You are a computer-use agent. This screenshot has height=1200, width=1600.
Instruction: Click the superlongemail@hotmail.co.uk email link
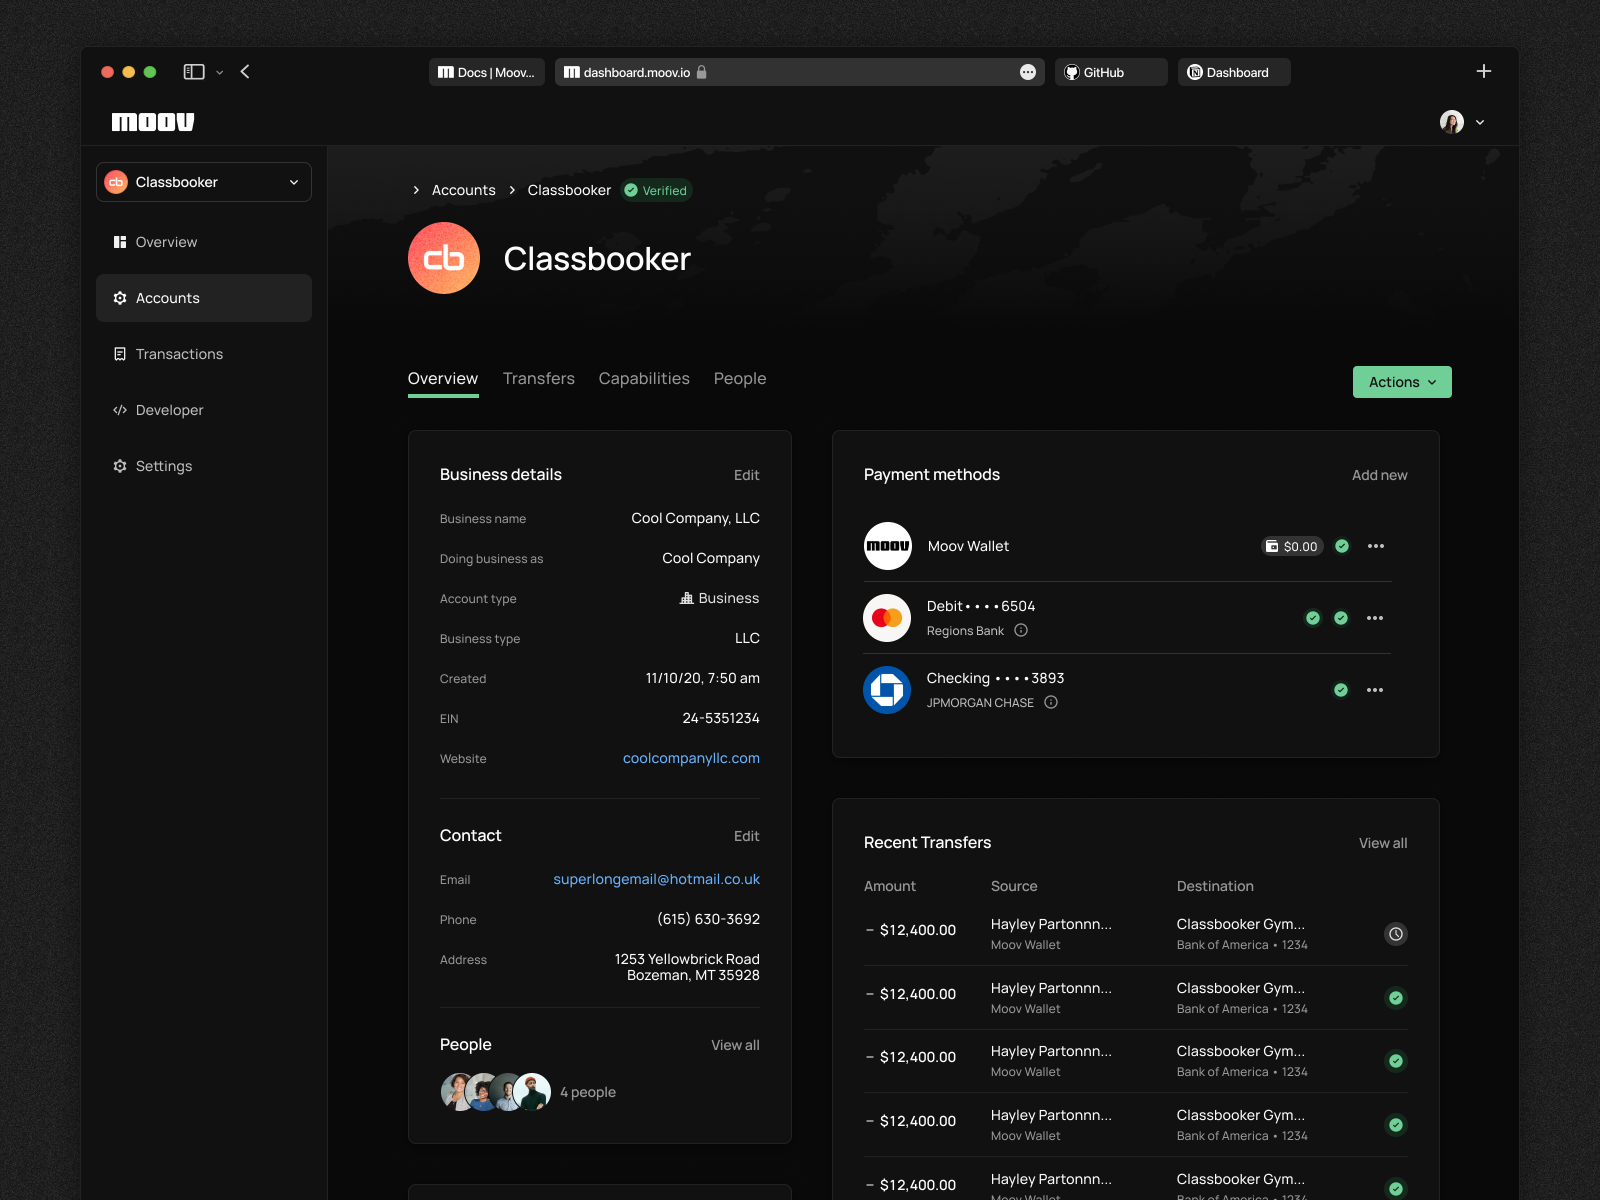656,879
